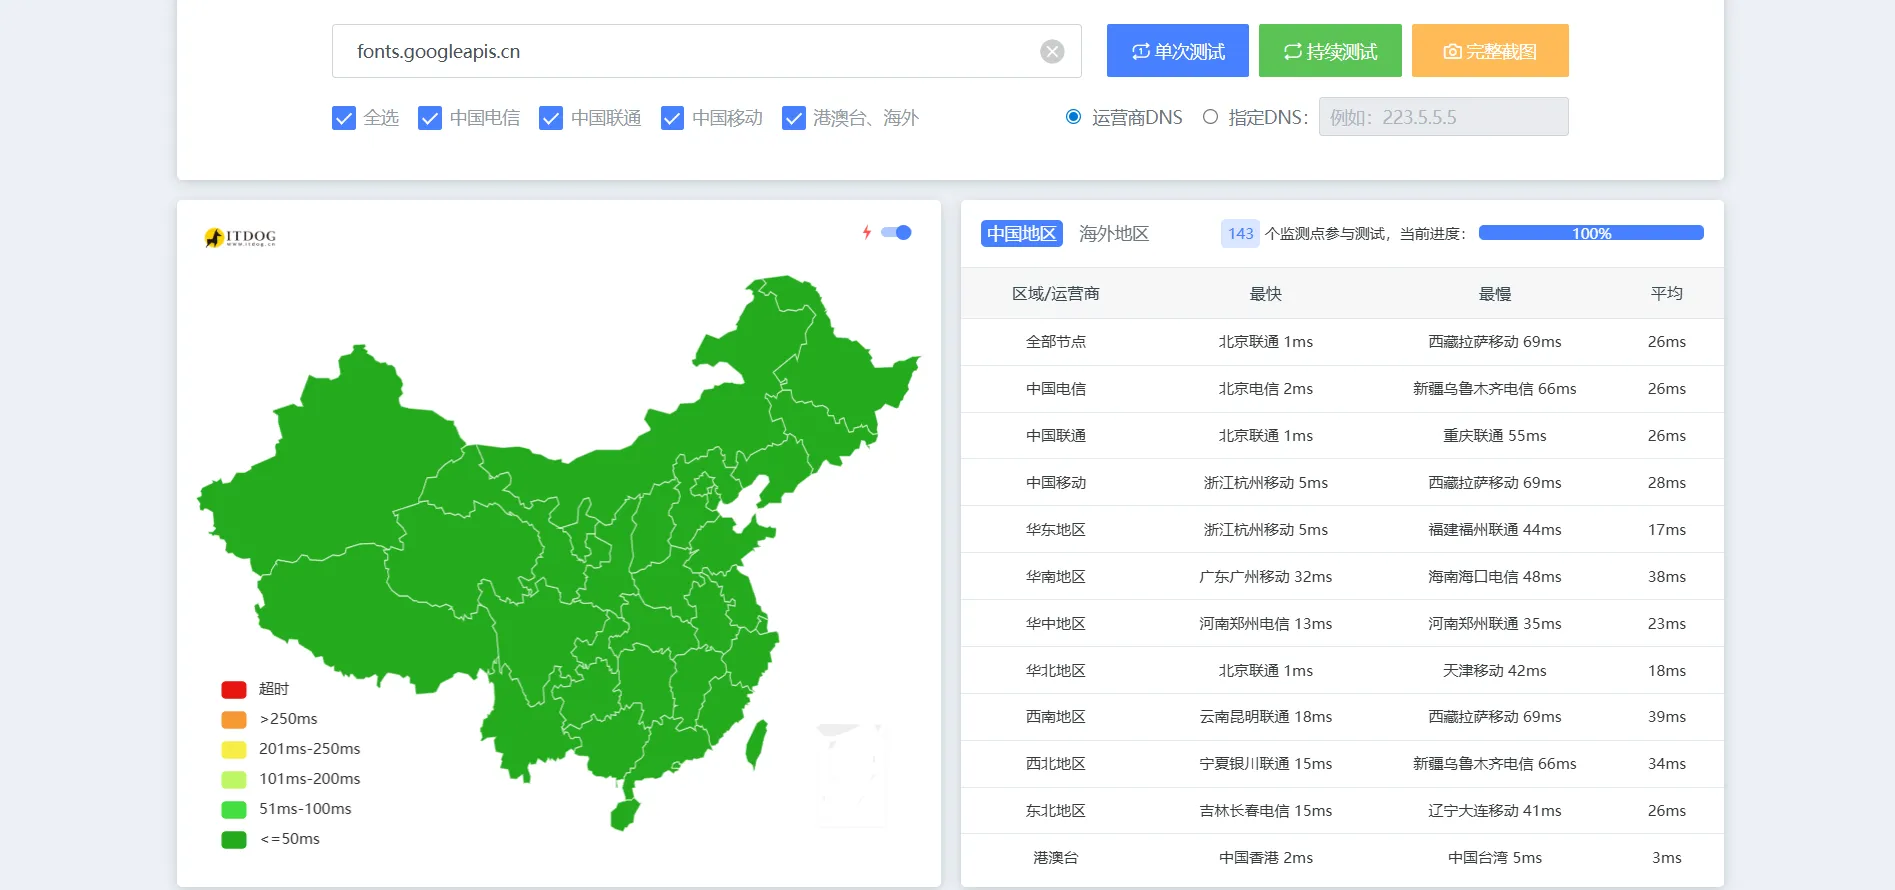Viewport: 1895px width, 890px height.
Task: Click the ITDOG logo above the map
Action: (240, 237)
